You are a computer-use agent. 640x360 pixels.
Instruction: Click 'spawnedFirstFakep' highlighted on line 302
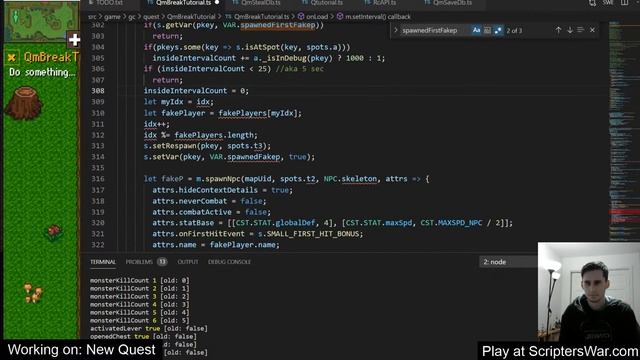click(x=278, y=25)
